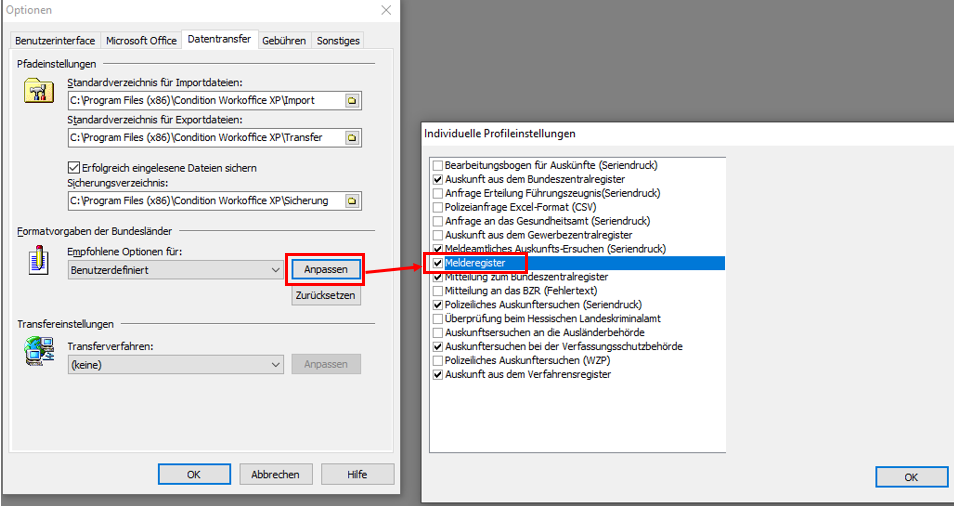
Task: Click the Standardverzeichnis Importdateien path field
Action: 205,101
